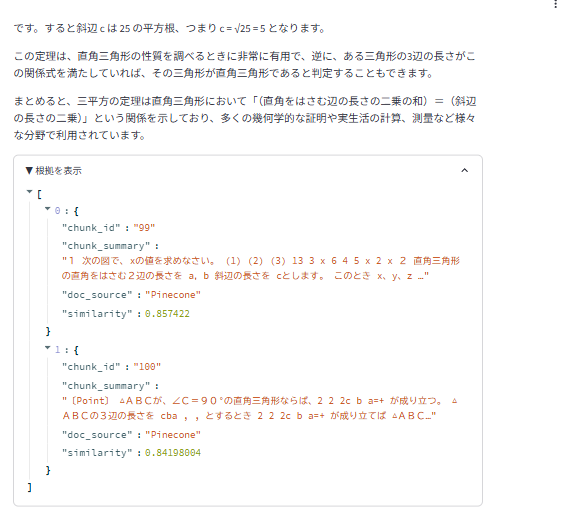Collapse the root JSON array triangle
This screenshot has width=571, height=516.
click(x=29, y=192)
